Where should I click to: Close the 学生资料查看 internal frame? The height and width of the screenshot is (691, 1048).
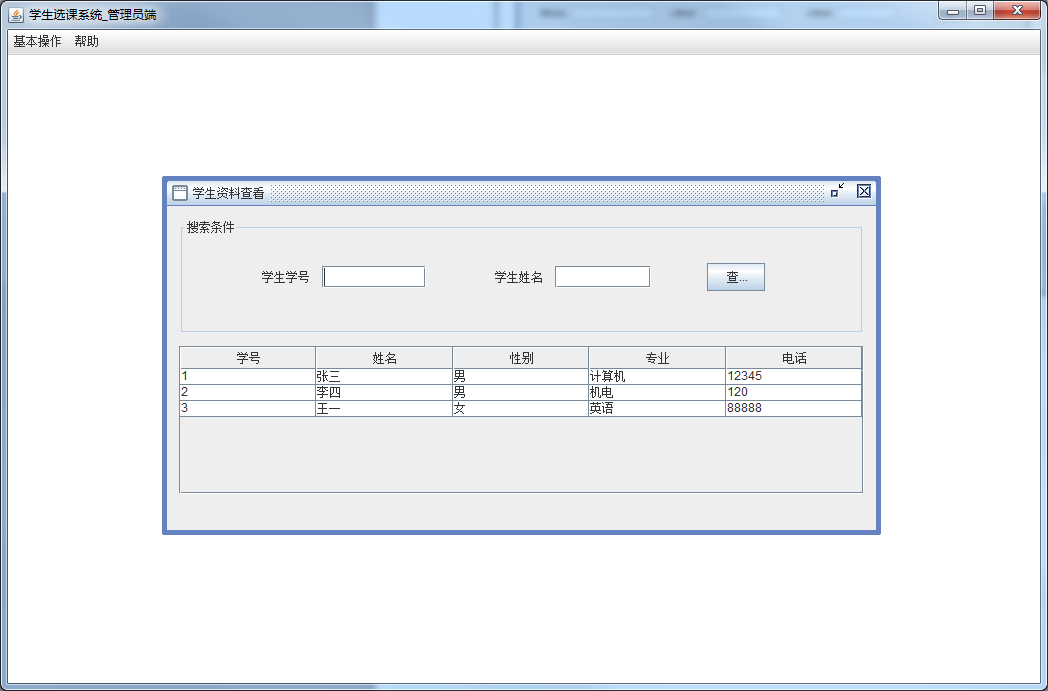click(x=863, y=191)
